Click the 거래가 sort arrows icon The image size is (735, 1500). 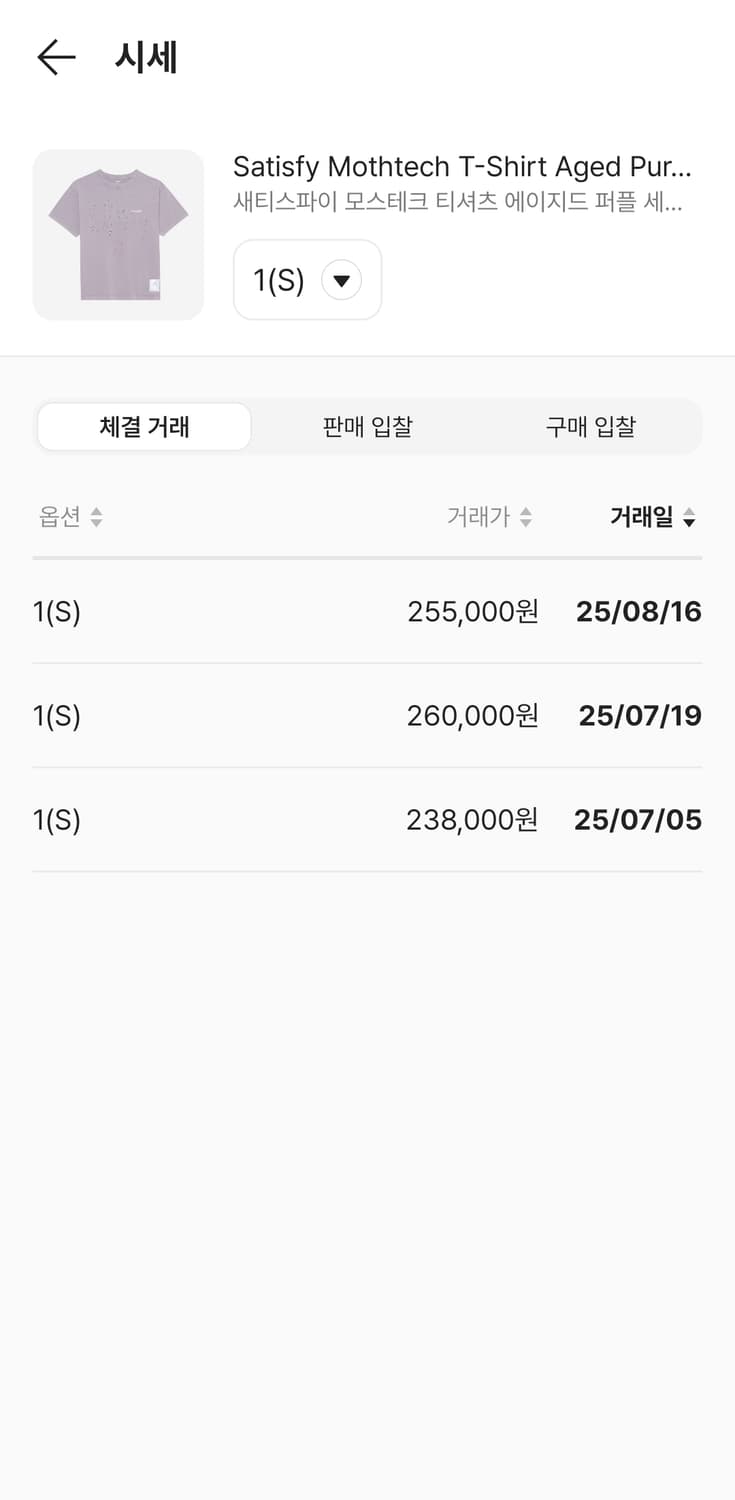tap(526, 517)
